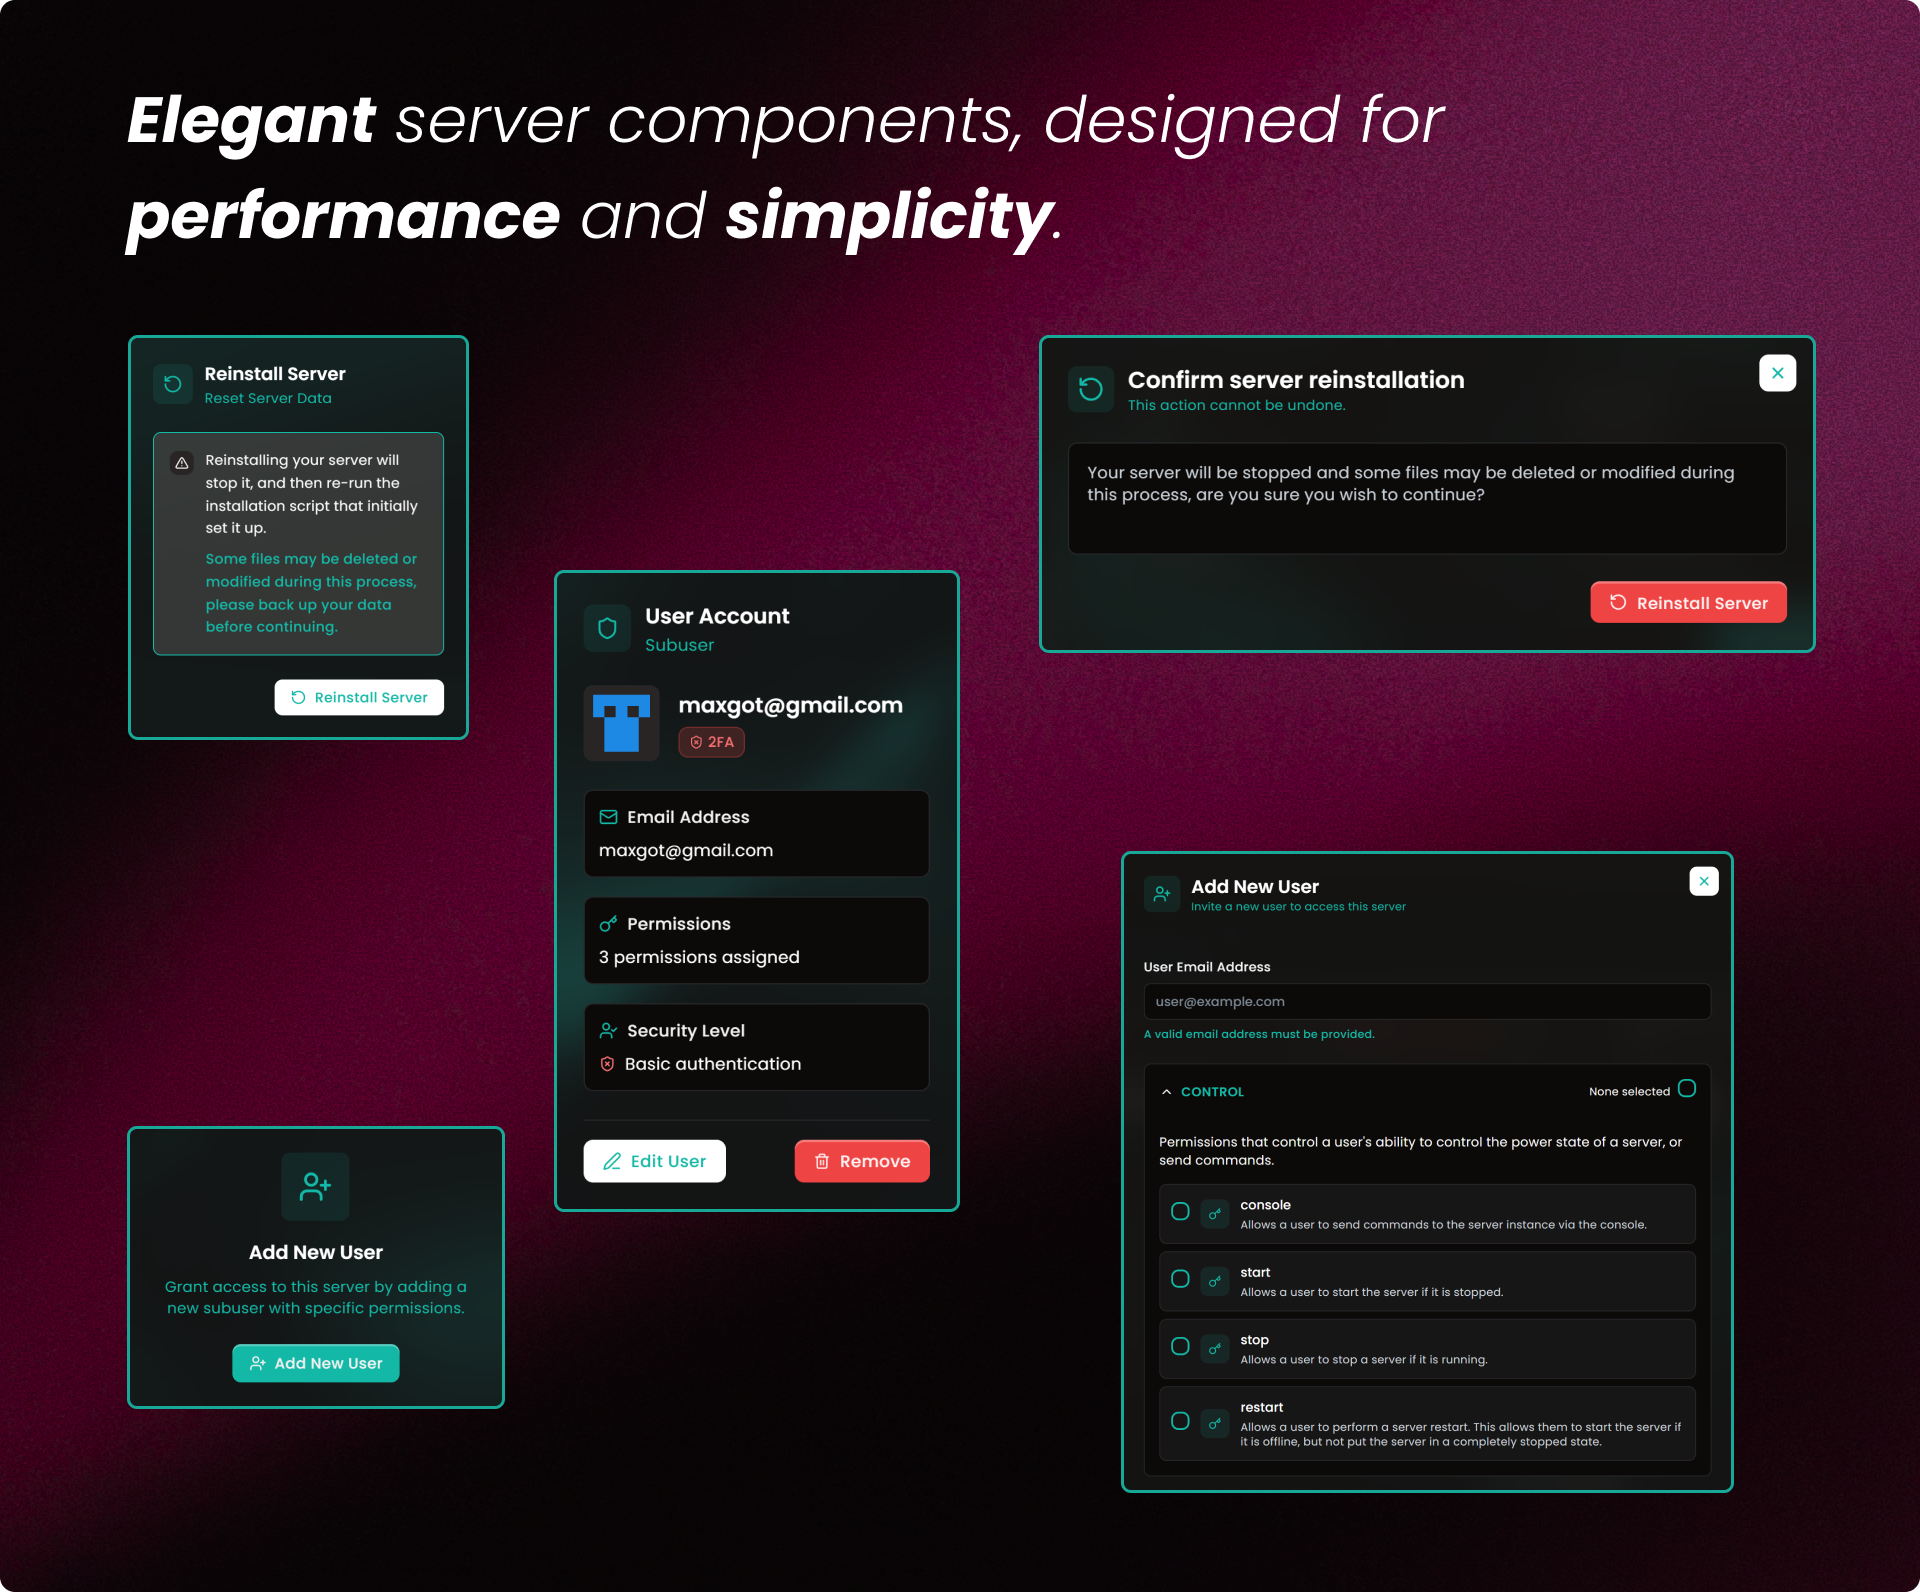This screenshot has height=1592, width=1920.
Task: Click the key icon in the console row
Action: [x=1215, y=1214]
